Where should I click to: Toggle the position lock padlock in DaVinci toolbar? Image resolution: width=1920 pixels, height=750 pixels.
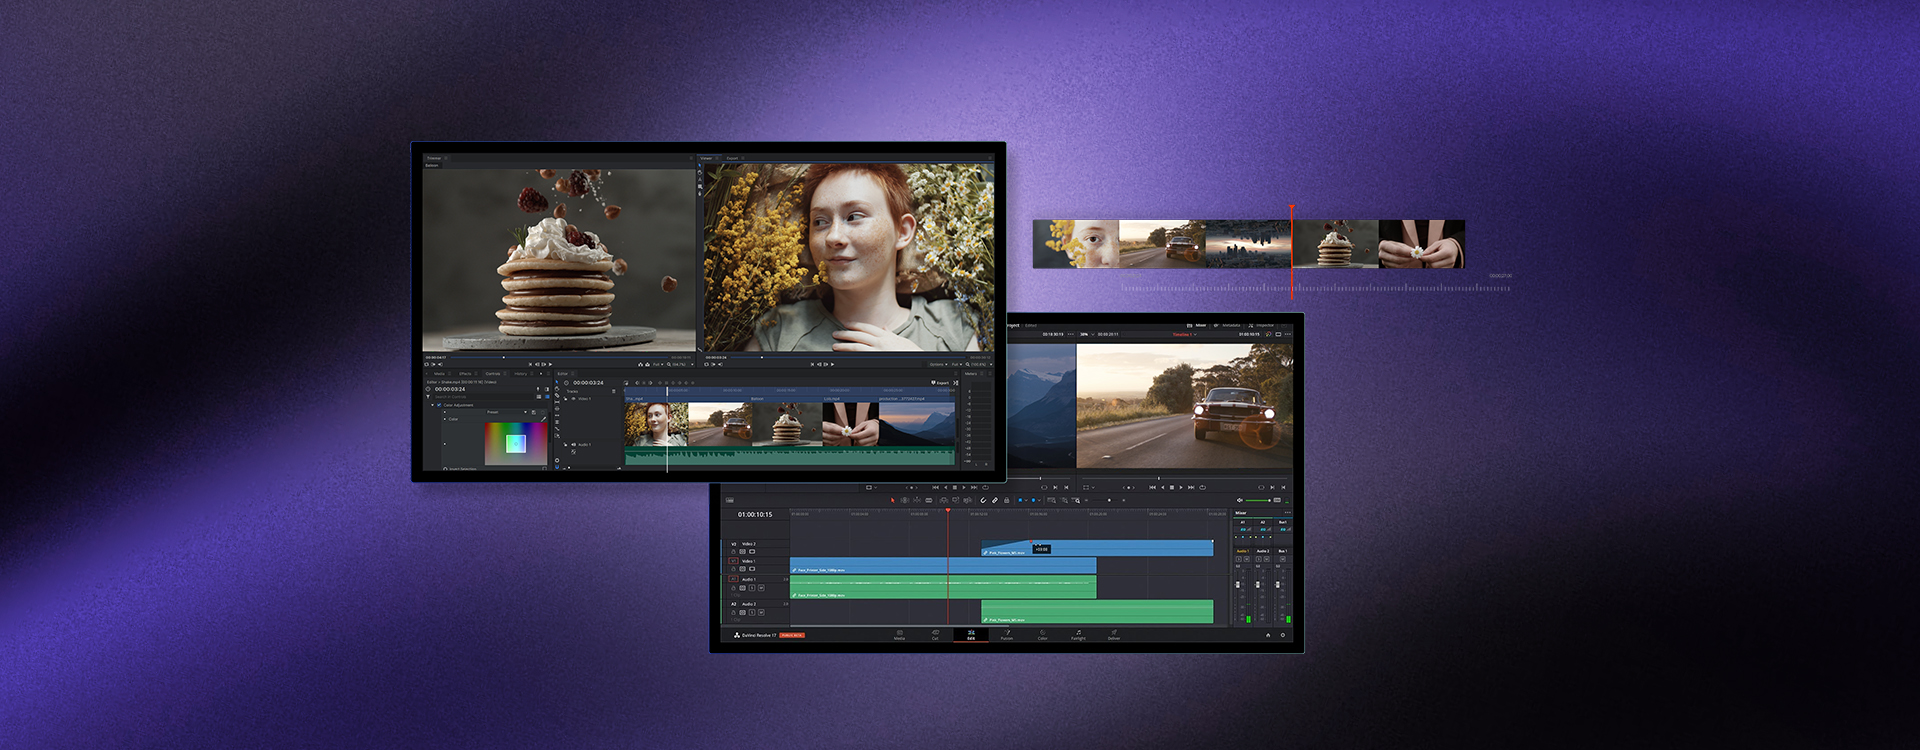pos(1007,500)
